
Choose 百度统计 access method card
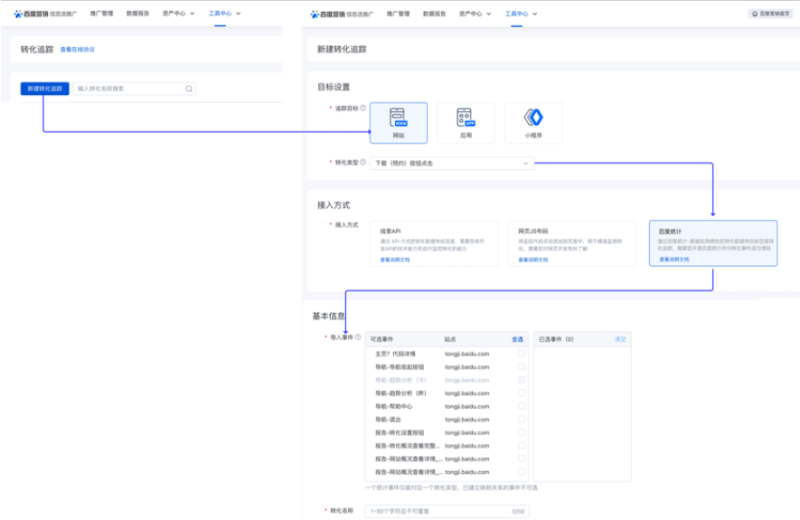[x=713, y=243]
